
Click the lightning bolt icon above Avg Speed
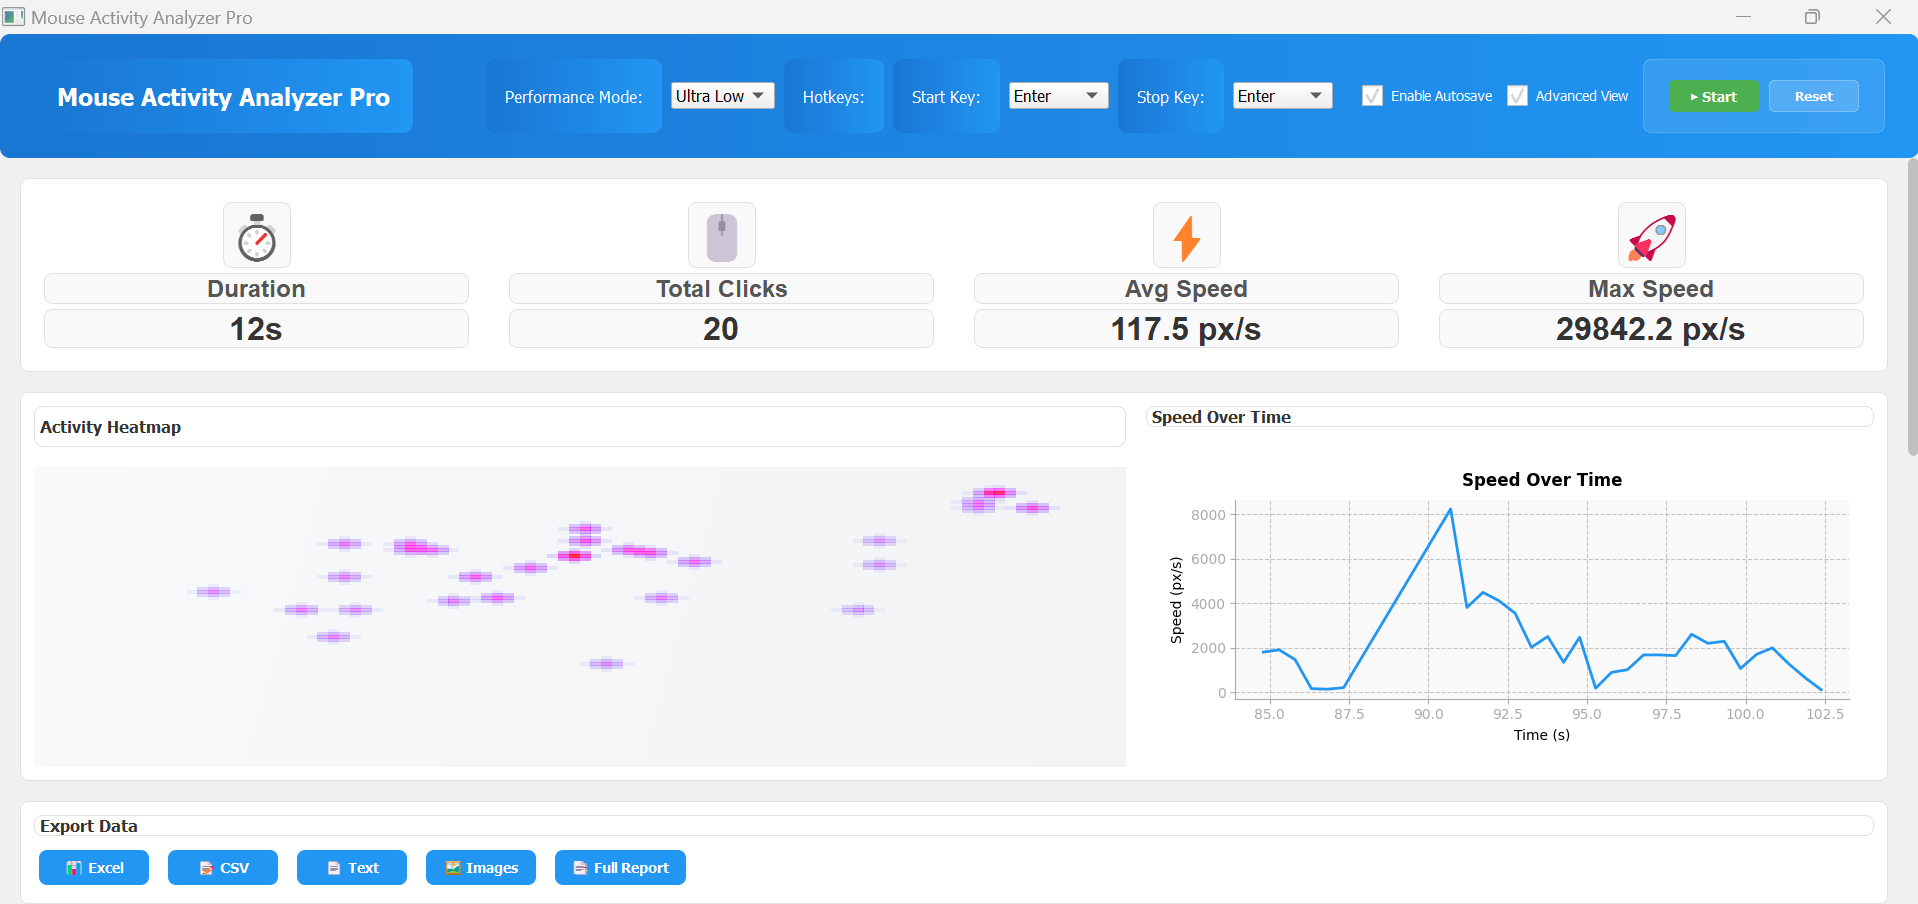click(x=1186, y=235)
